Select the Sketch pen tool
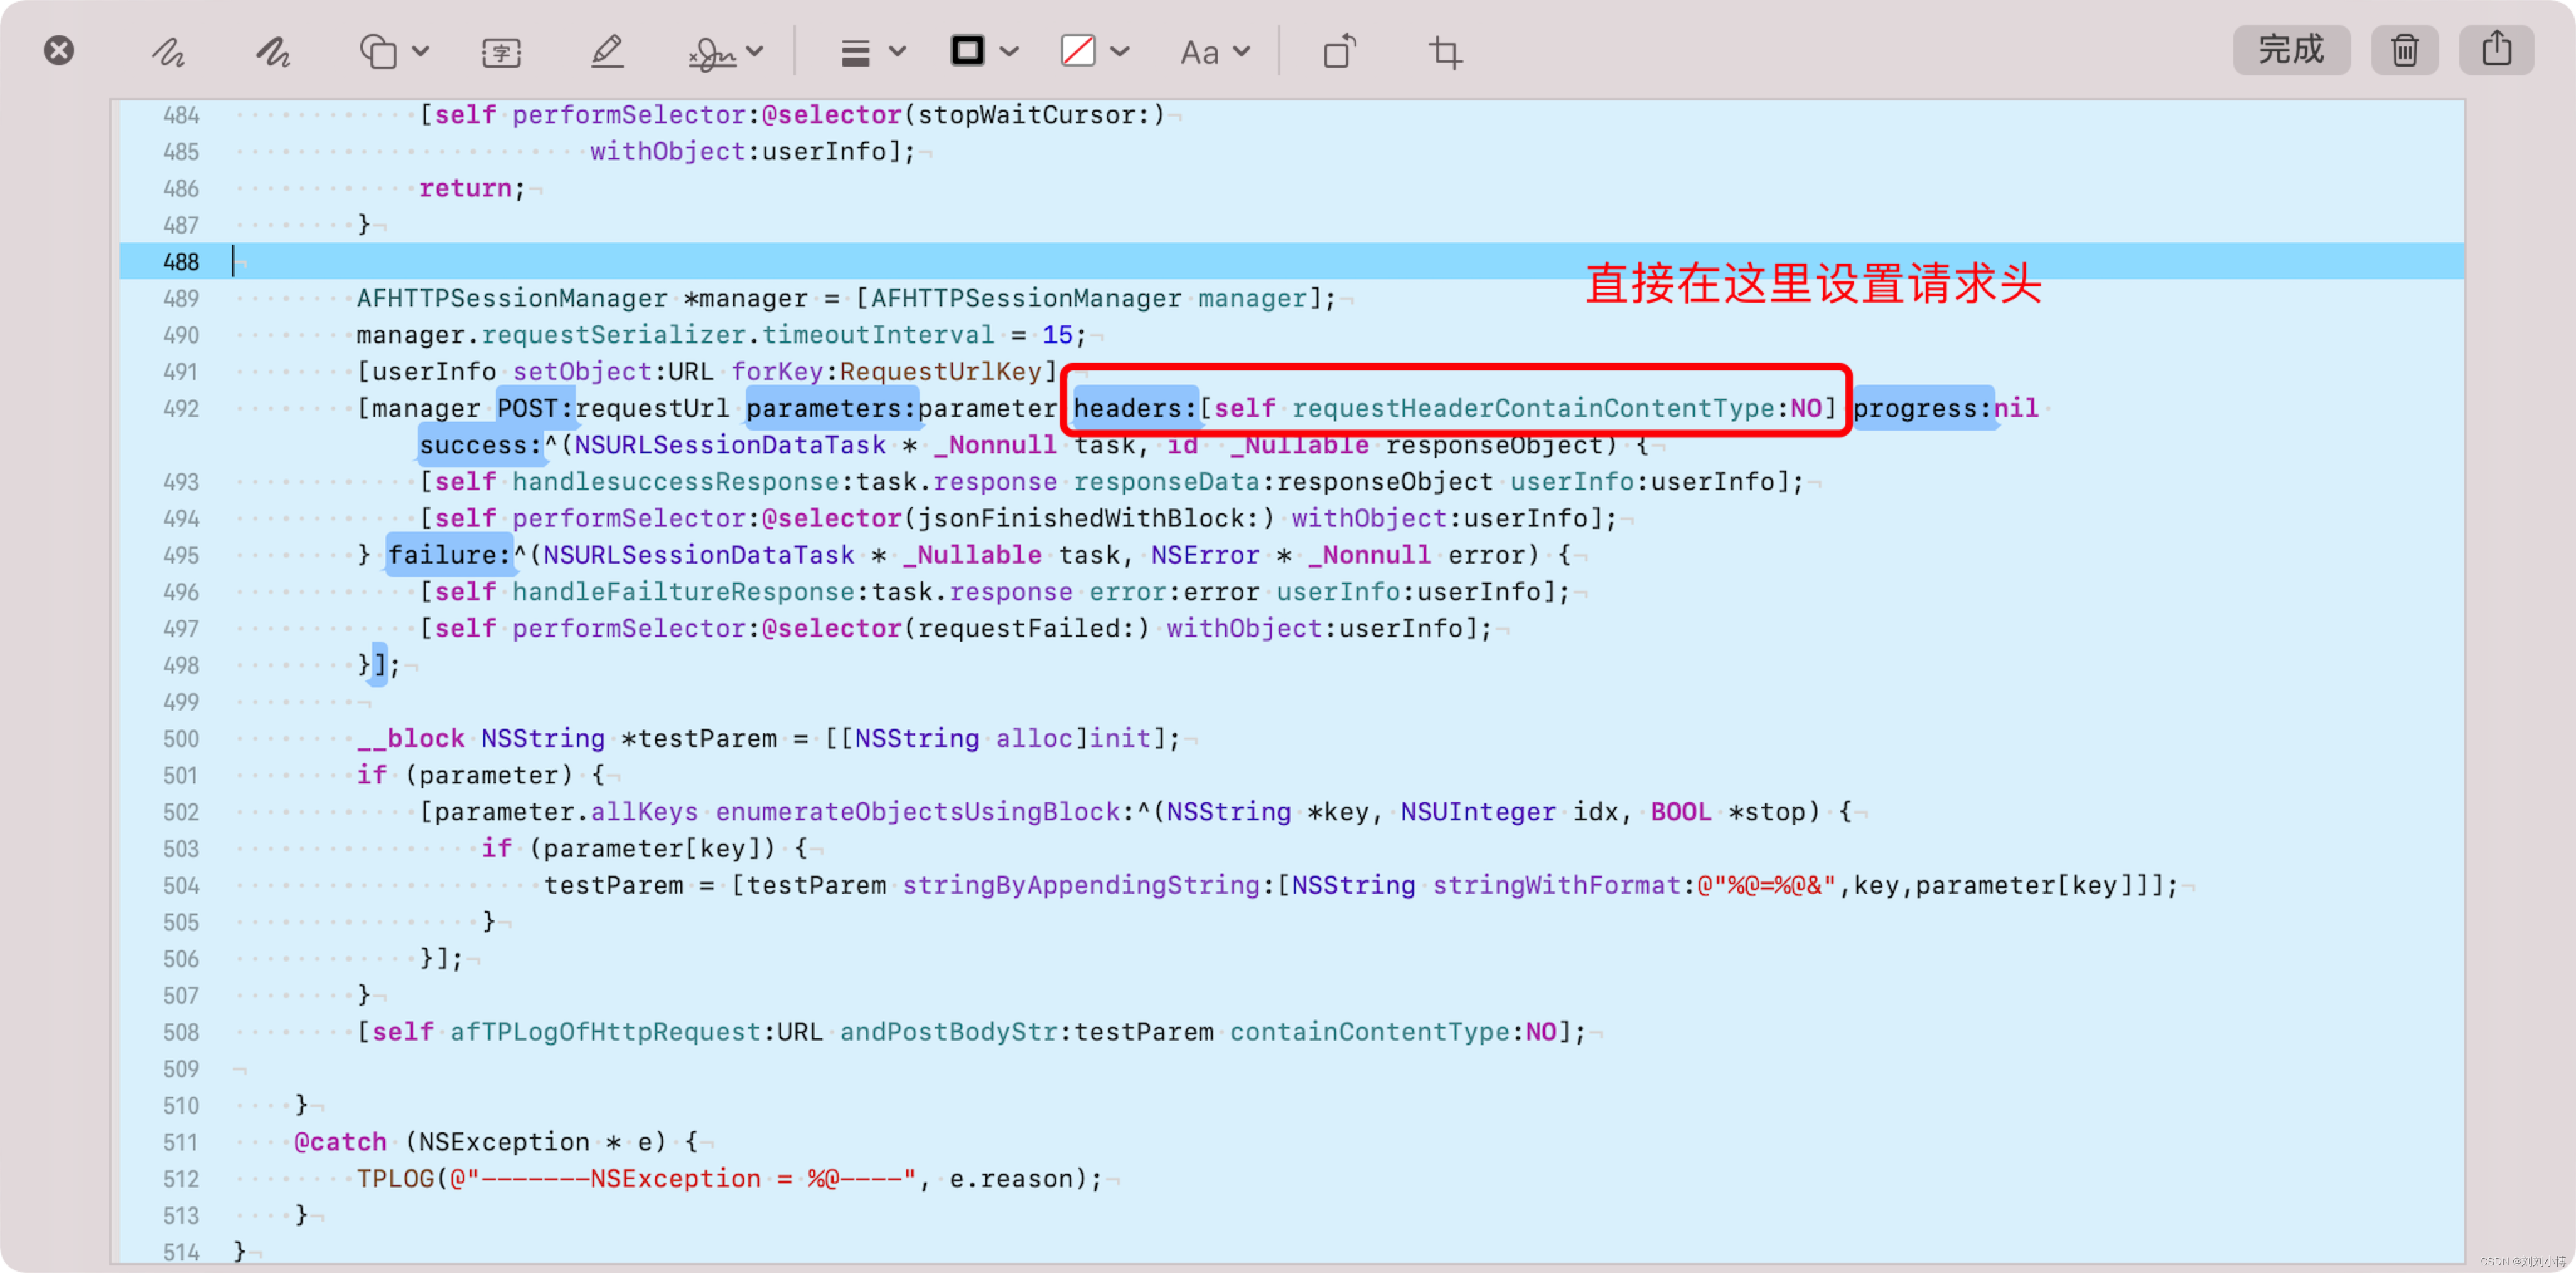Image resolution: width=2576 pixels, height=1273 pixels. [x=168, y=51]
